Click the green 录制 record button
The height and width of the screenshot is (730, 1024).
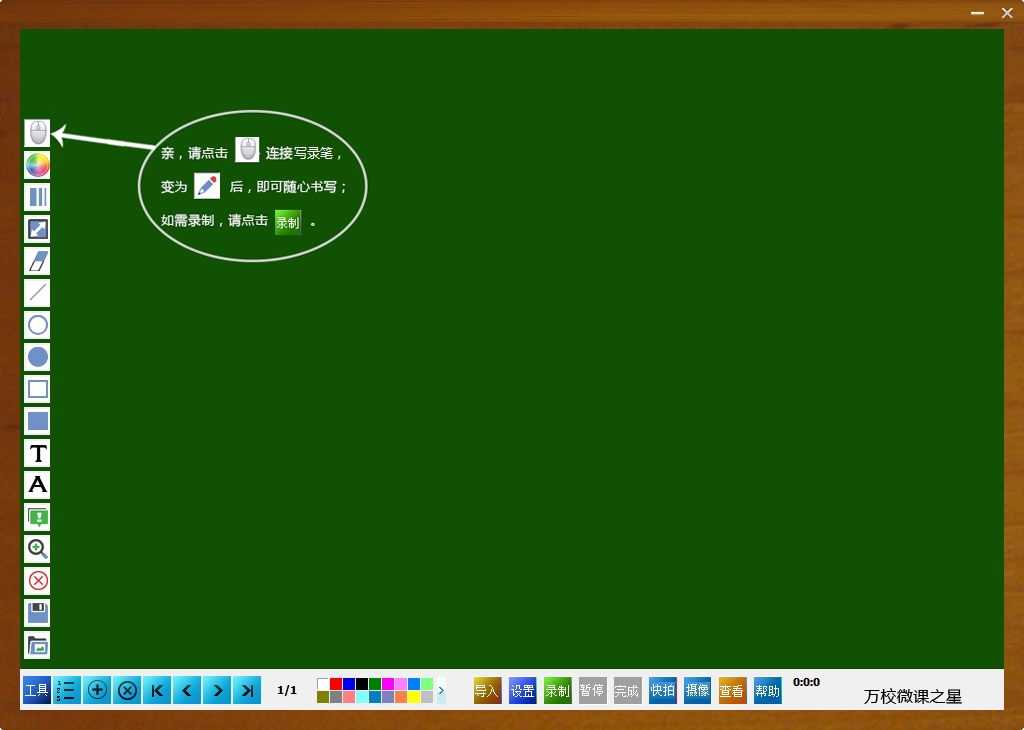click(x=558, y=690)
